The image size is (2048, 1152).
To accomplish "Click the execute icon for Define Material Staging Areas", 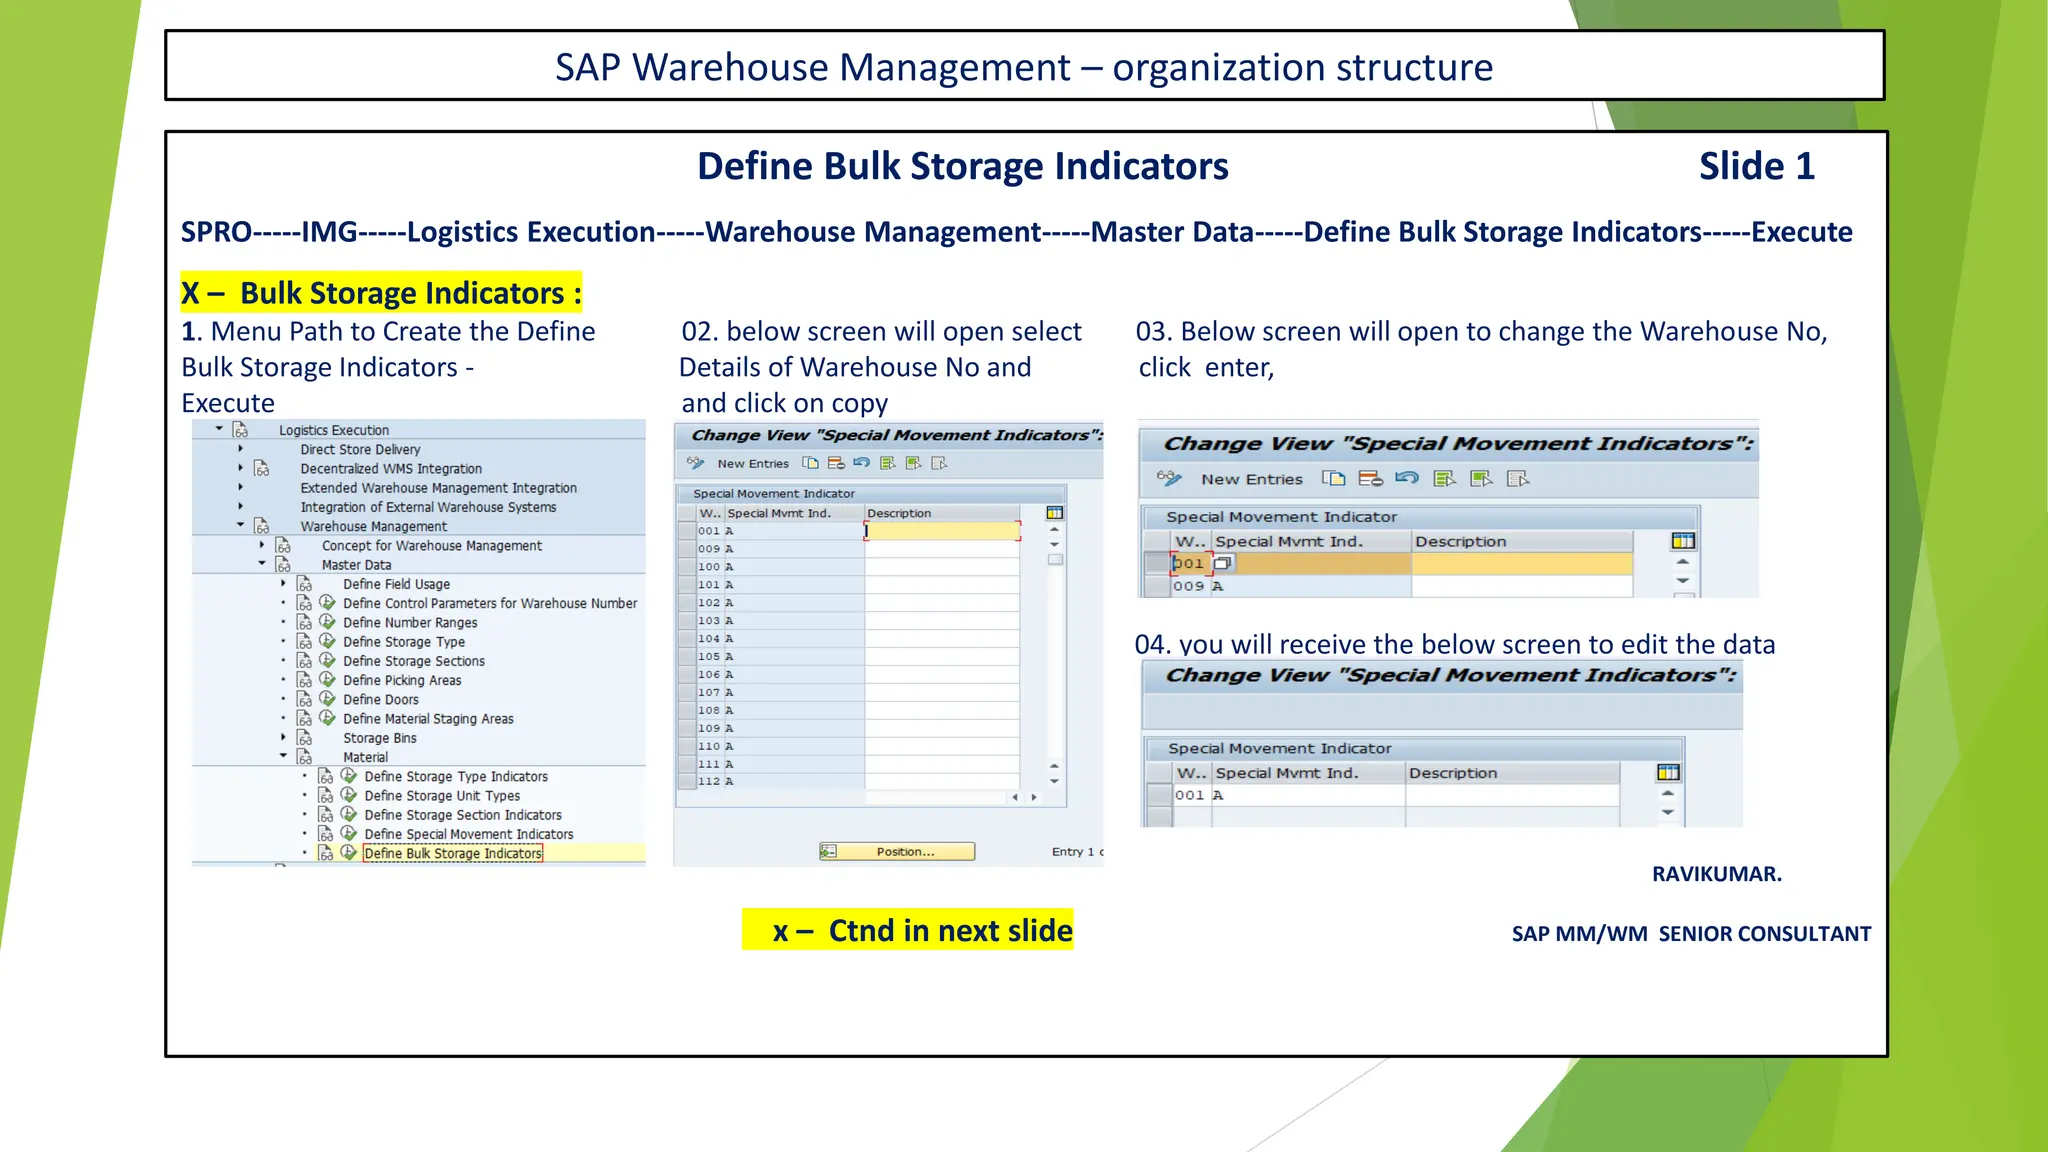I will pos(327,718).
